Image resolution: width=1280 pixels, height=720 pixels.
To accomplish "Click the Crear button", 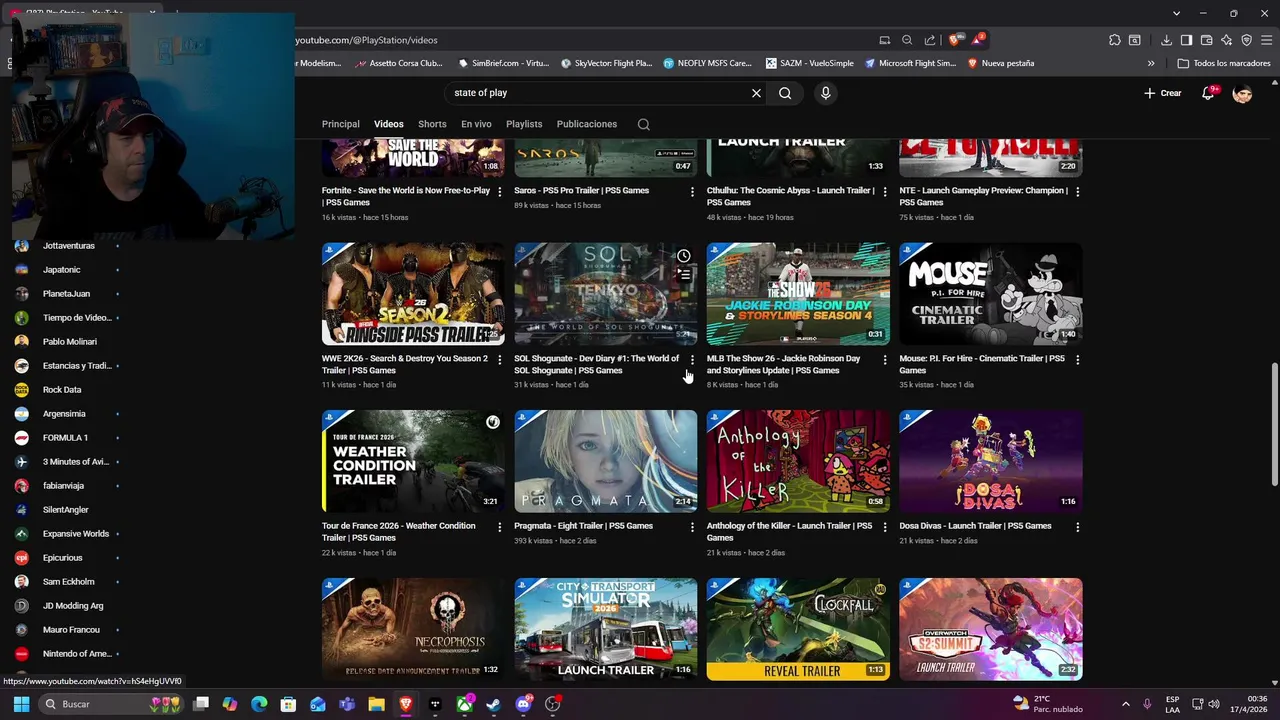I will click(x=1163, y=93).
